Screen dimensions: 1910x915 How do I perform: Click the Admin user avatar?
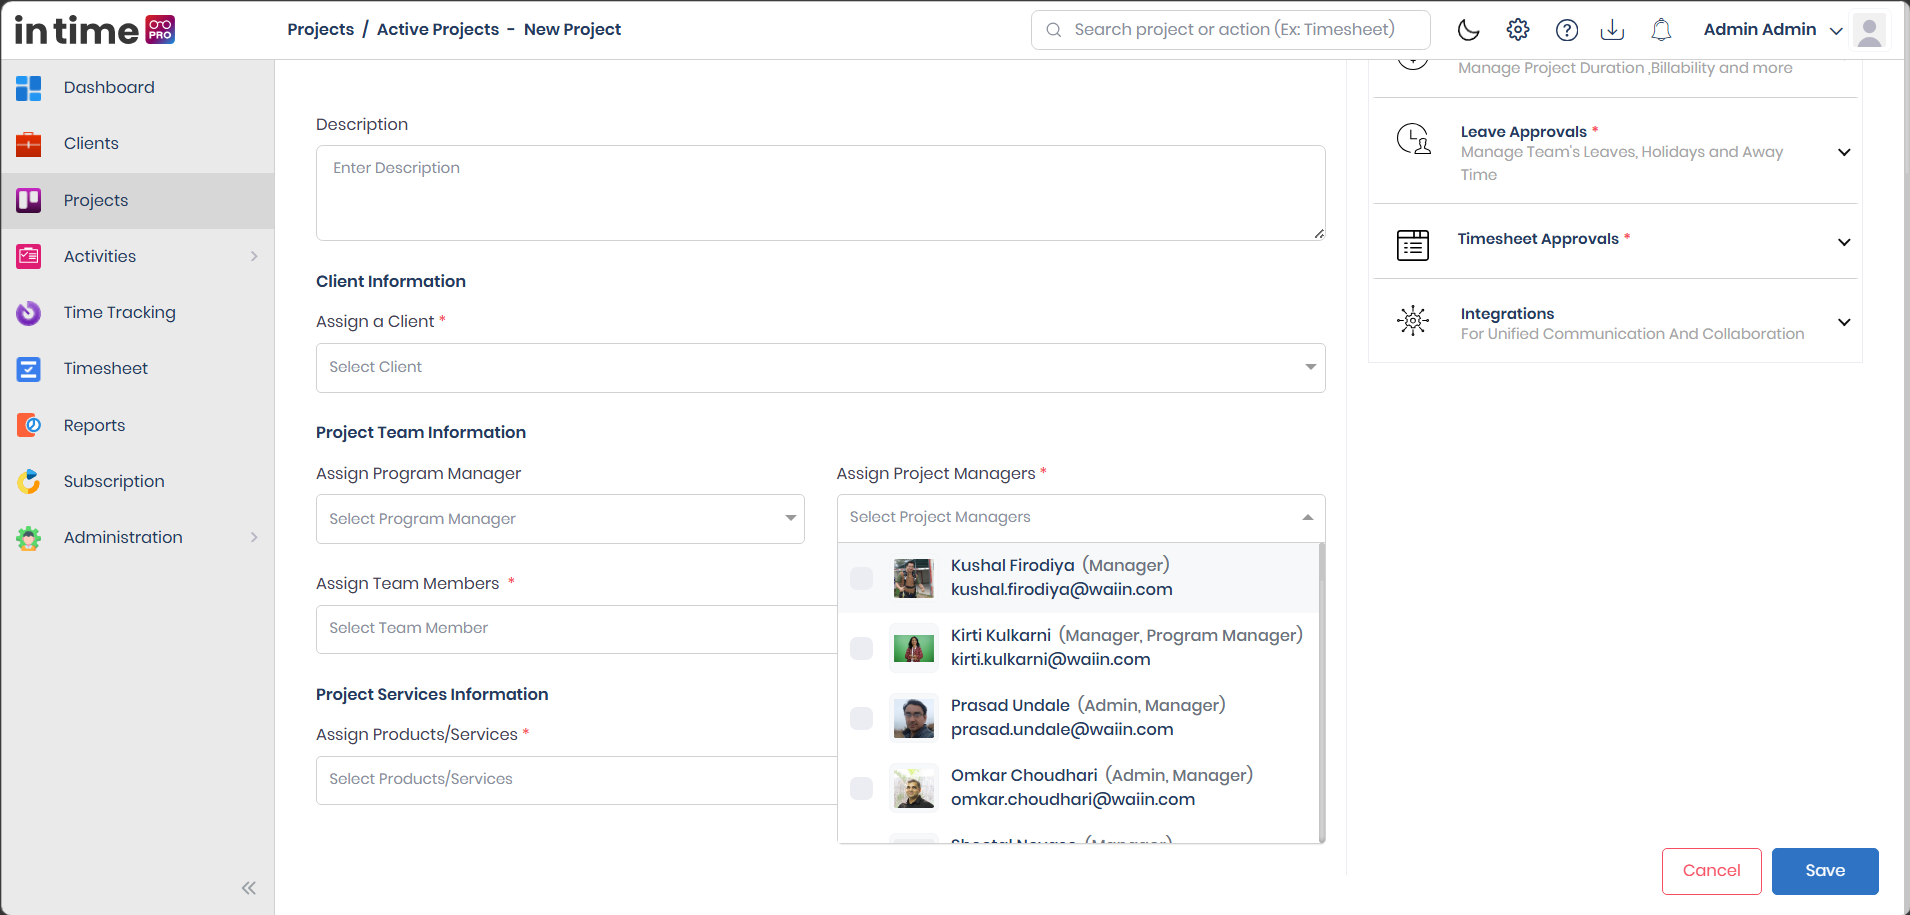tap(1869, 30)
